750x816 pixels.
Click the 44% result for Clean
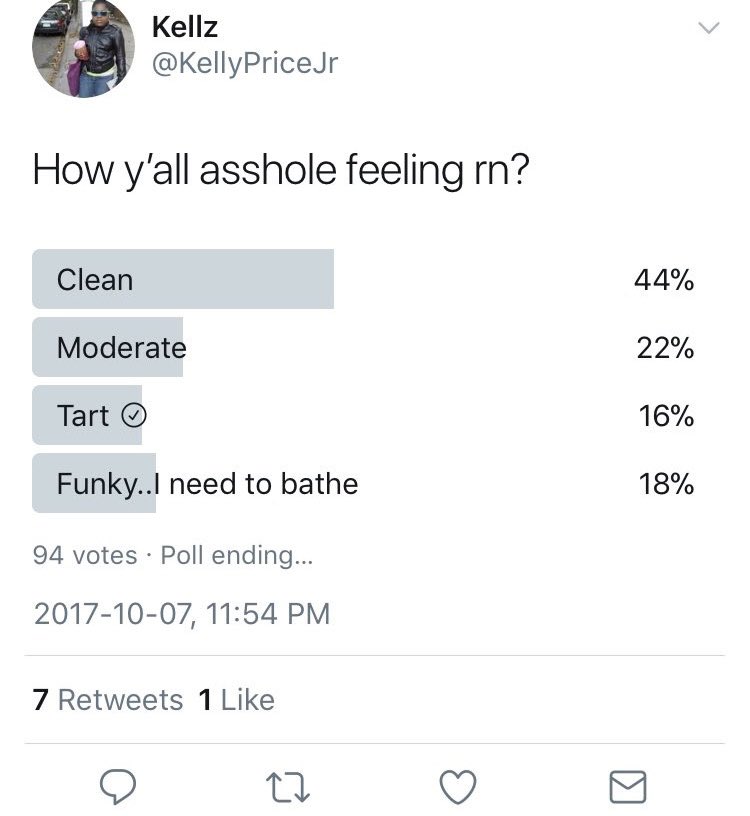[x=664, y=280]
